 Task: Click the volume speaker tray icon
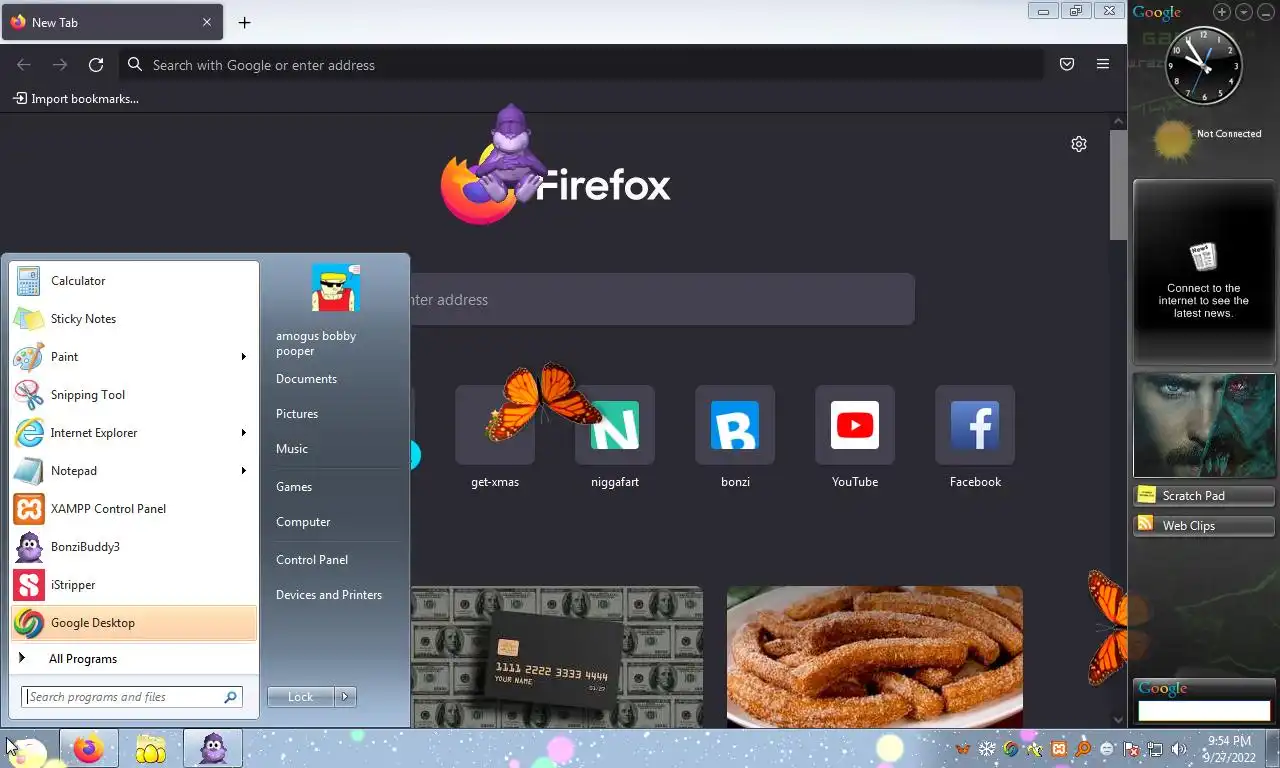(1179, 749)
